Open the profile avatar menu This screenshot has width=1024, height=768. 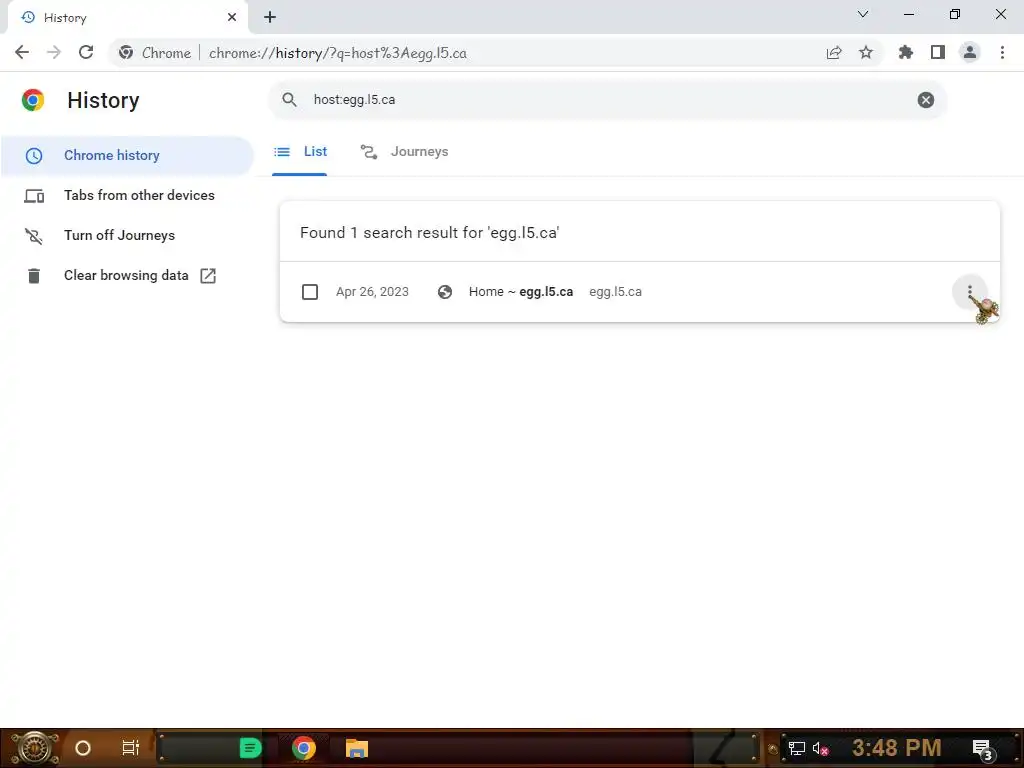coord(970,53)
